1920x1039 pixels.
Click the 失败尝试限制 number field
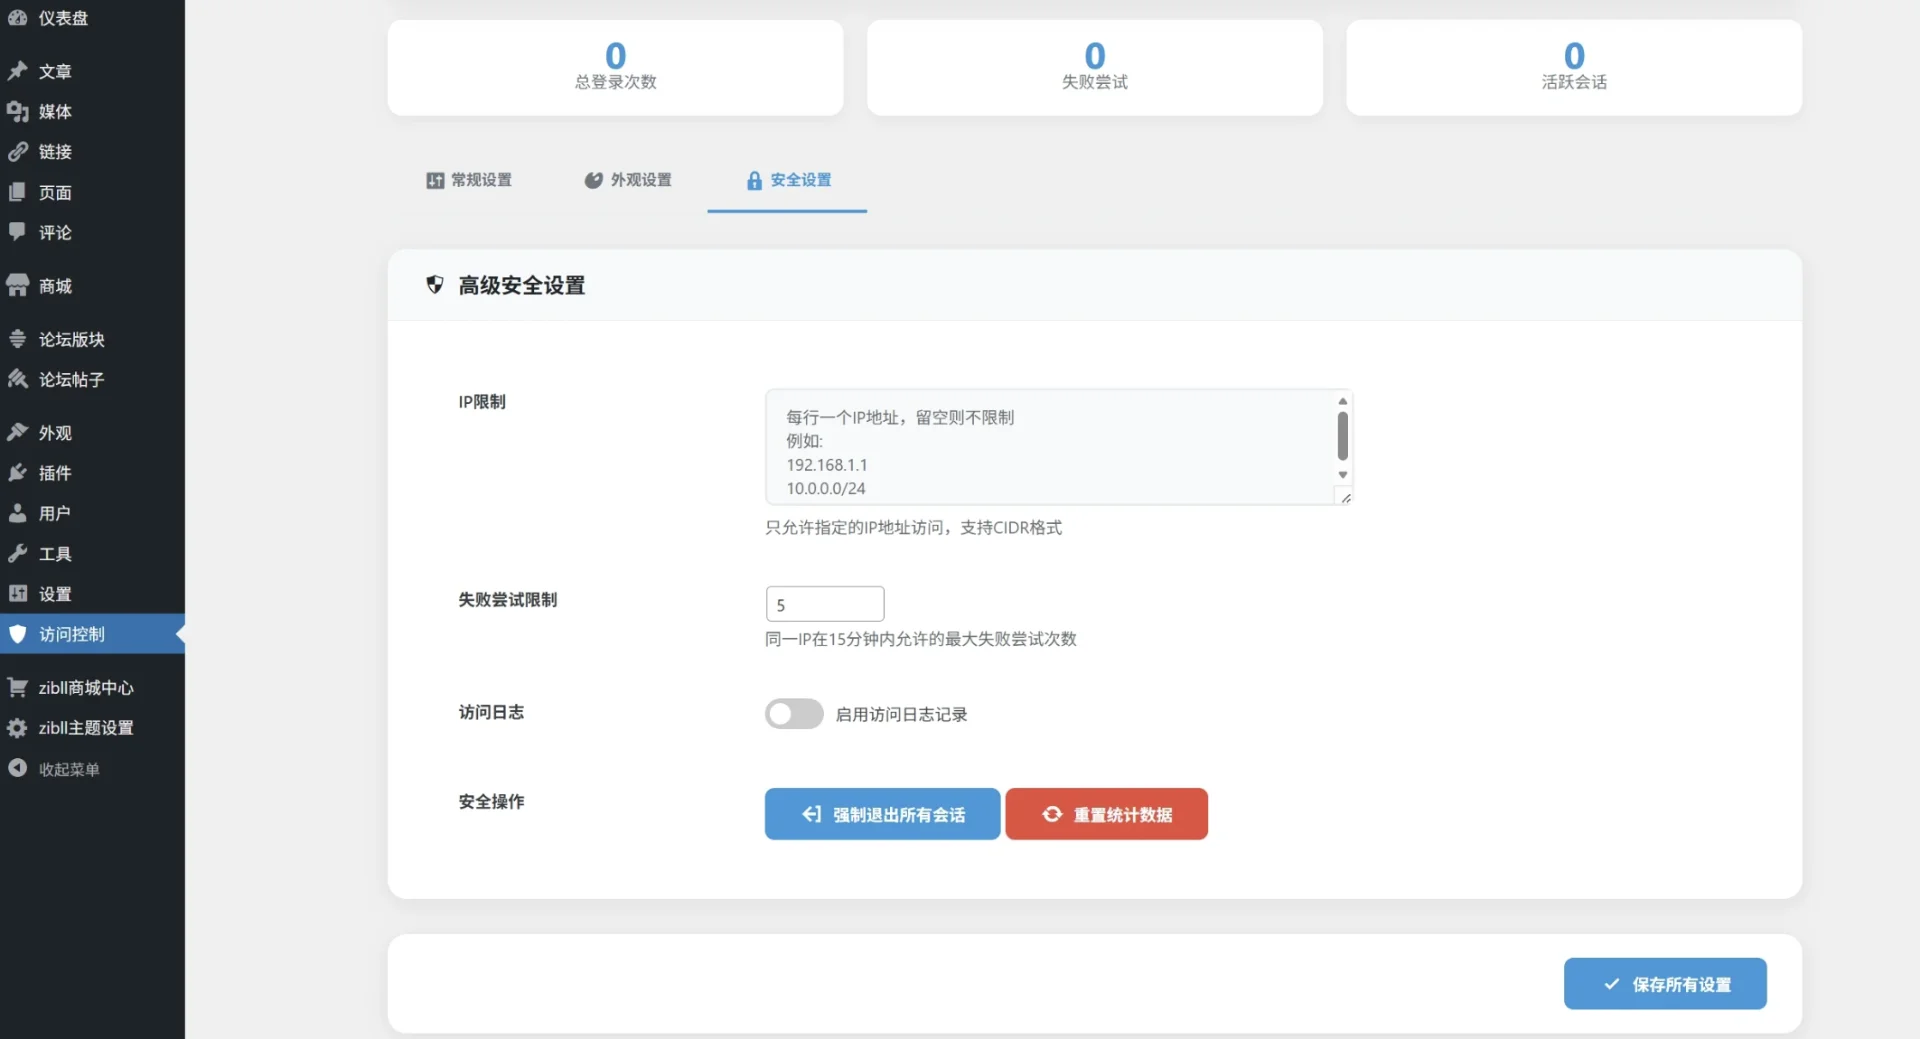825,604
